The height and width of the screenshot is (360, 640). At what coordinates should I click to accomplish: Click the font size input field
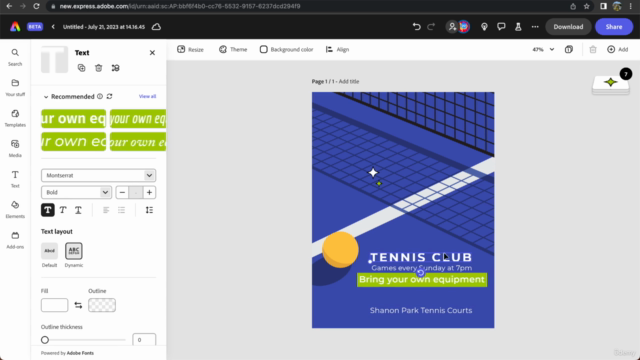coord(136,192)
